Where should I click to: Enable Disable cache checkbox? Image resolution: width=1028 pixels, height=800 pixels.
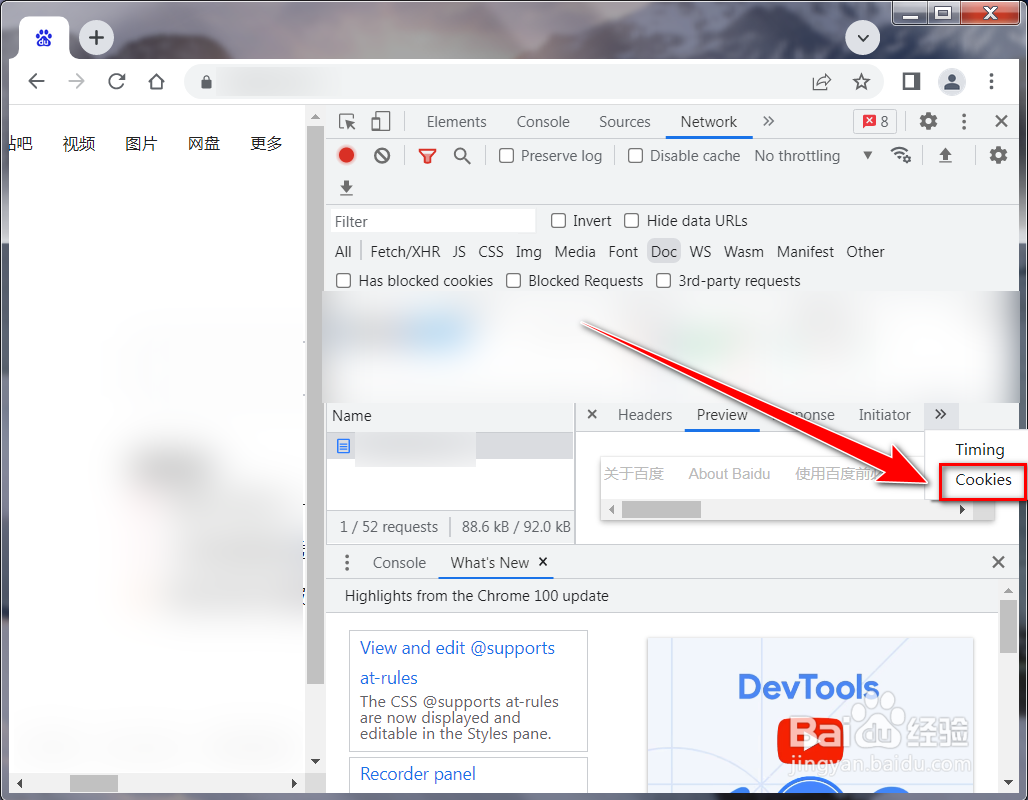click(635, 156)
